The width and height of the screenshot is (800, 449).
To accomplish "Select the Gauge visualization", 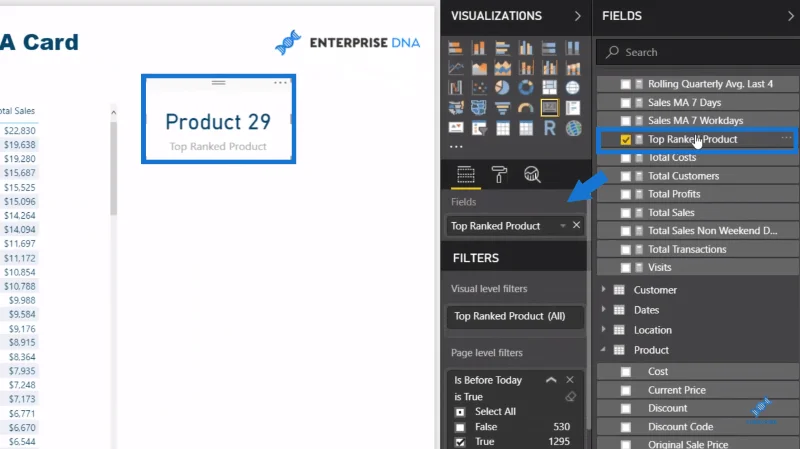I will (x=526, y=108).
